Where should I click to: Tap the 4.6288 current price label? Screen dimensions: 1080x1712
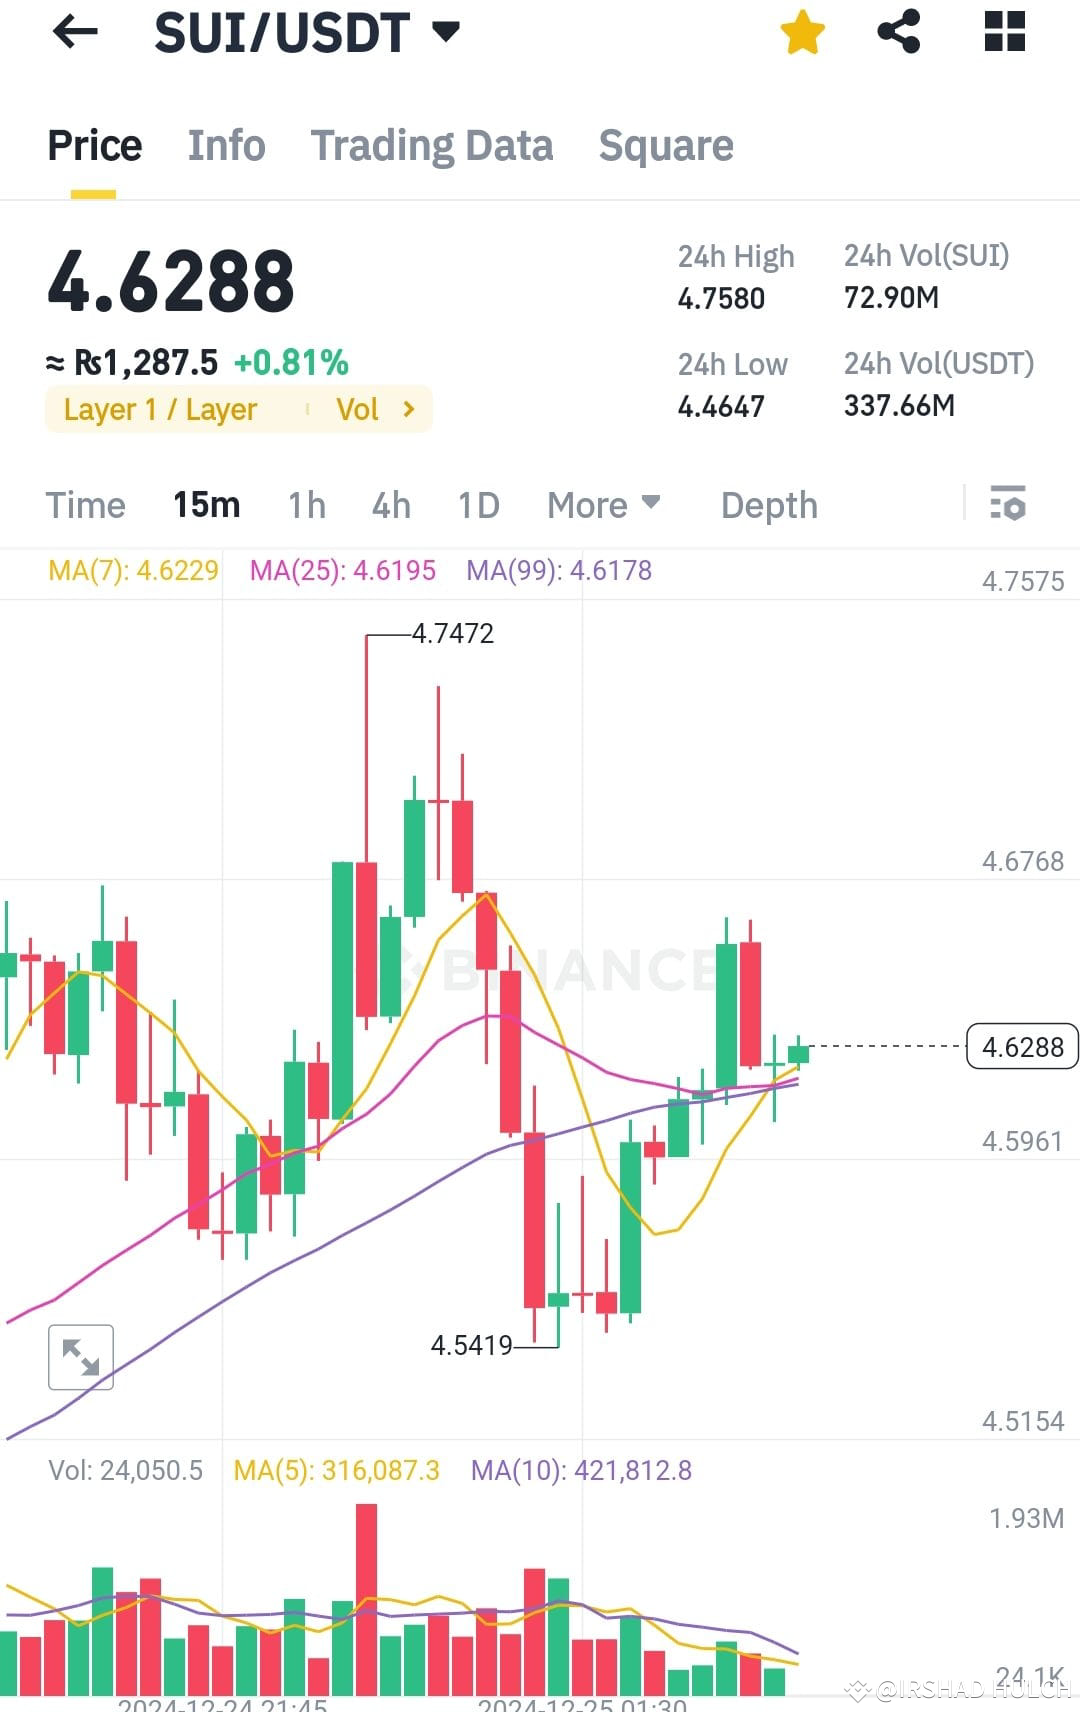[x=1022, y=1047]
